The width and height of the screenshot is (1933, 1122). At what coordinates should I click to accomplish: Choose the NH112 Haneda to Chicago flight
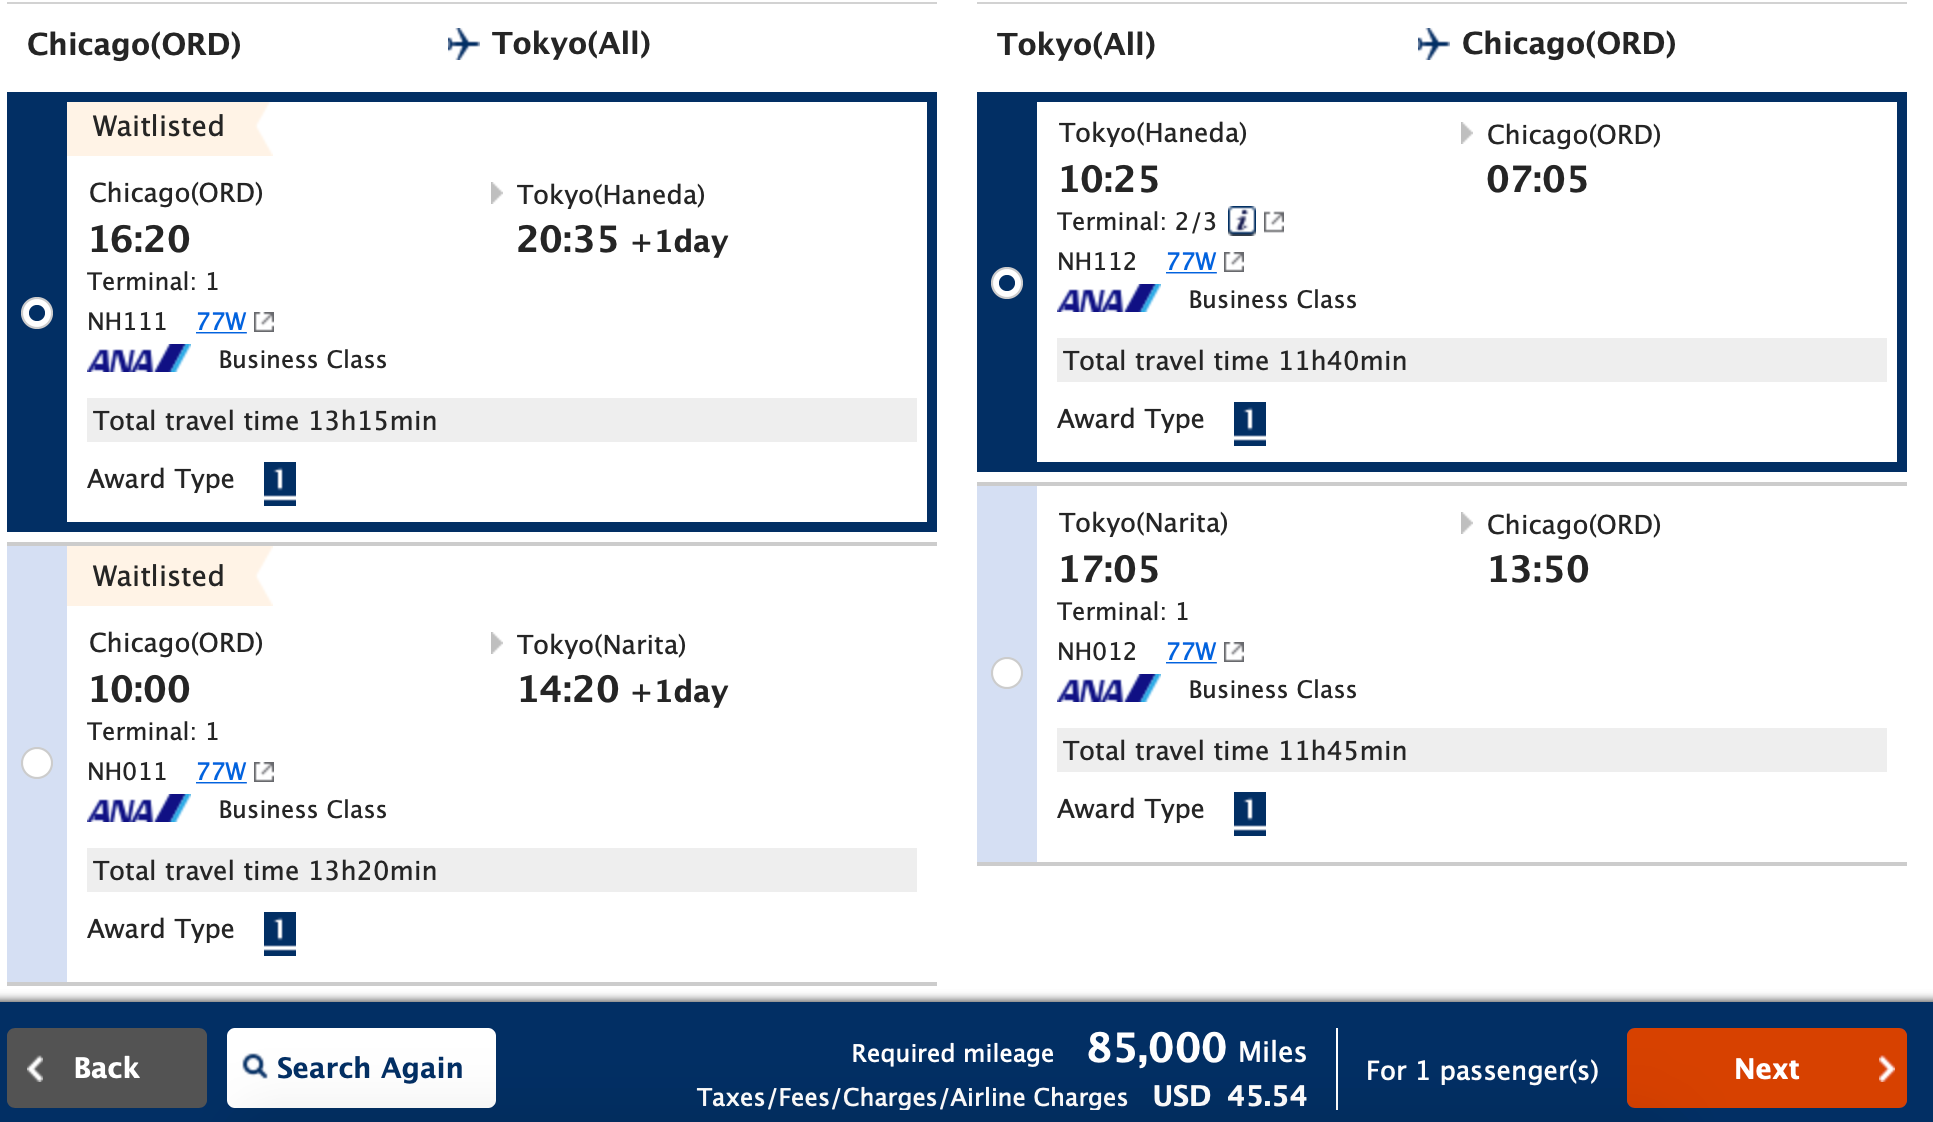pyautogui.click(x=1007, y=283)
